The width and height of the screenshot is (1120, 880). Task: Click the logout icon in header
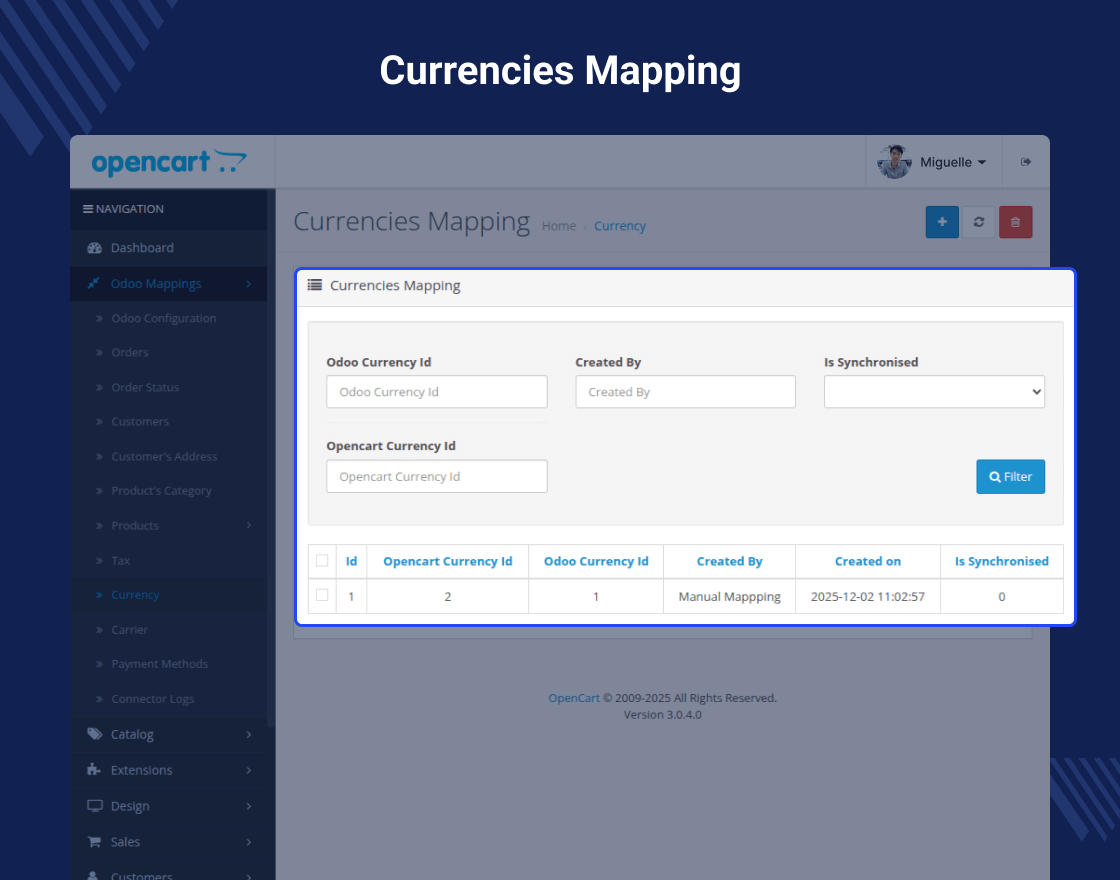click(1026, 162)
